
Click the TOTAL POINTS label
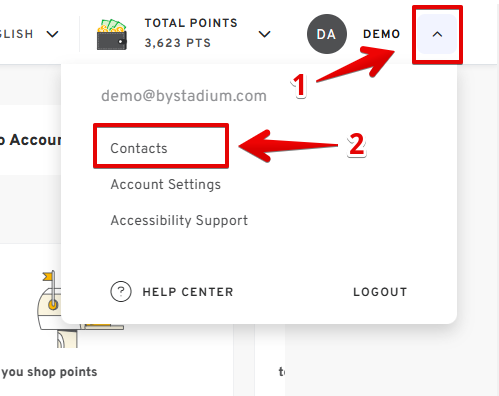pos(191,23)
